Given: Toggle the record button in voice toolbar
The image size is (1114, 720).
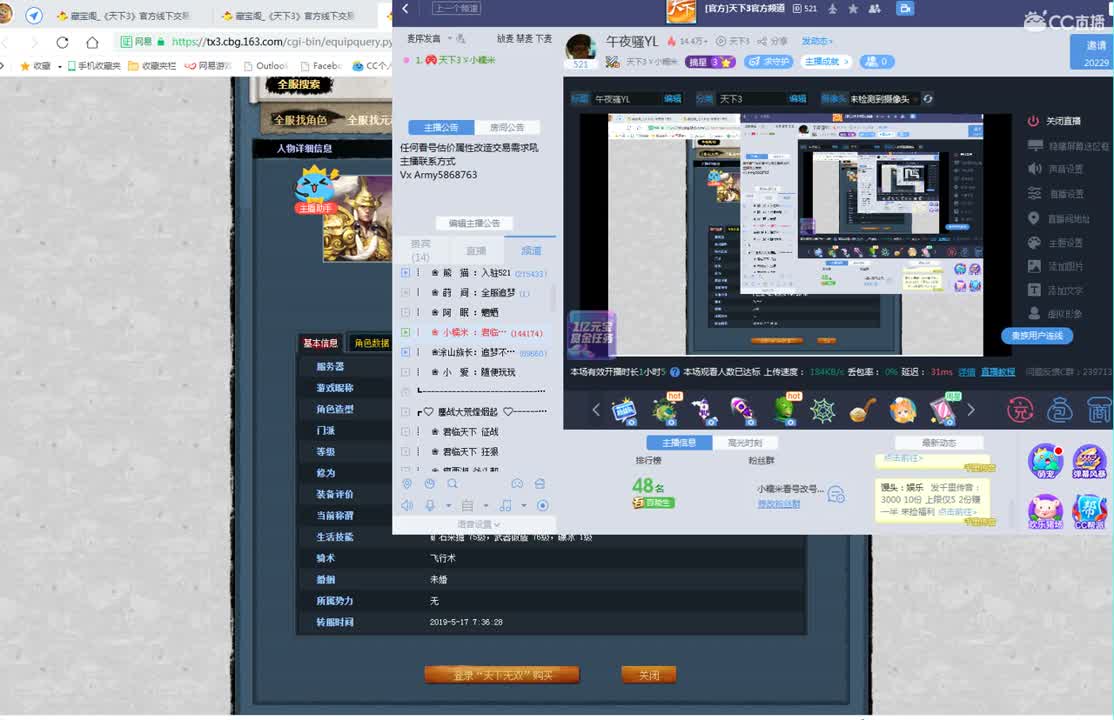Looking at the screenshot, I should click(x=542, y=505).
